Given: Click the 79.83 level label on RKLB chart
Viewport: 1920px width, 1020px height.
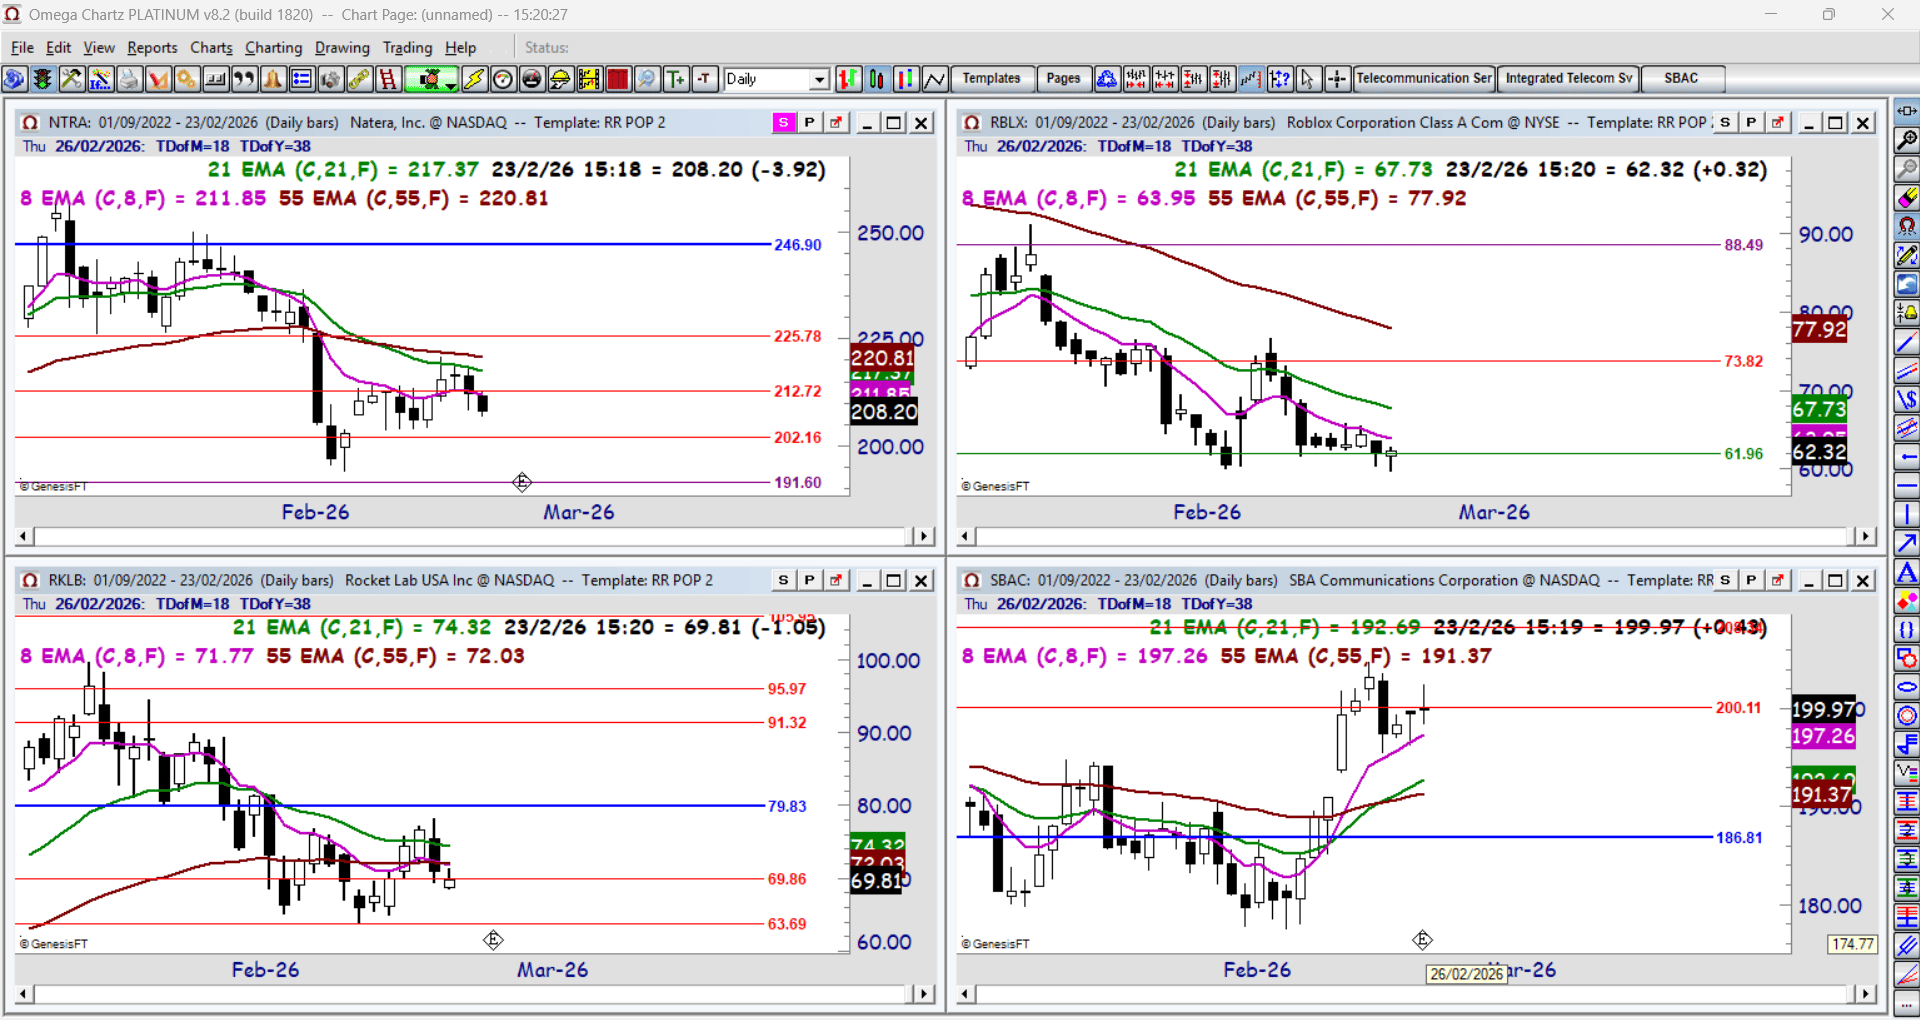Looking at the screenshot, I should click(x=787, y=806).
